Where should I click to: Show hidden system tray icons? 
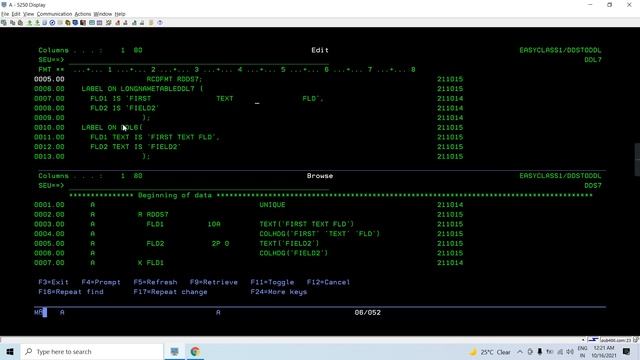click(x=520, y=352)
